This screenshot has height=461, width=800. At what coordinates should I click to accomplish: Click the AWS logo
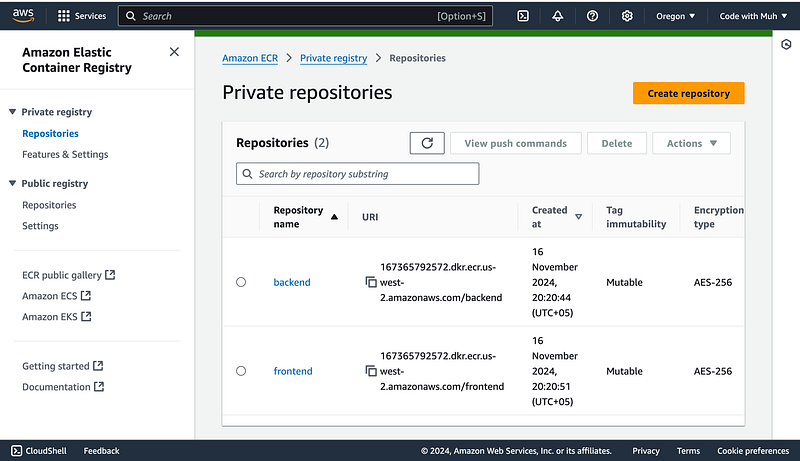(x=22, y=16)
